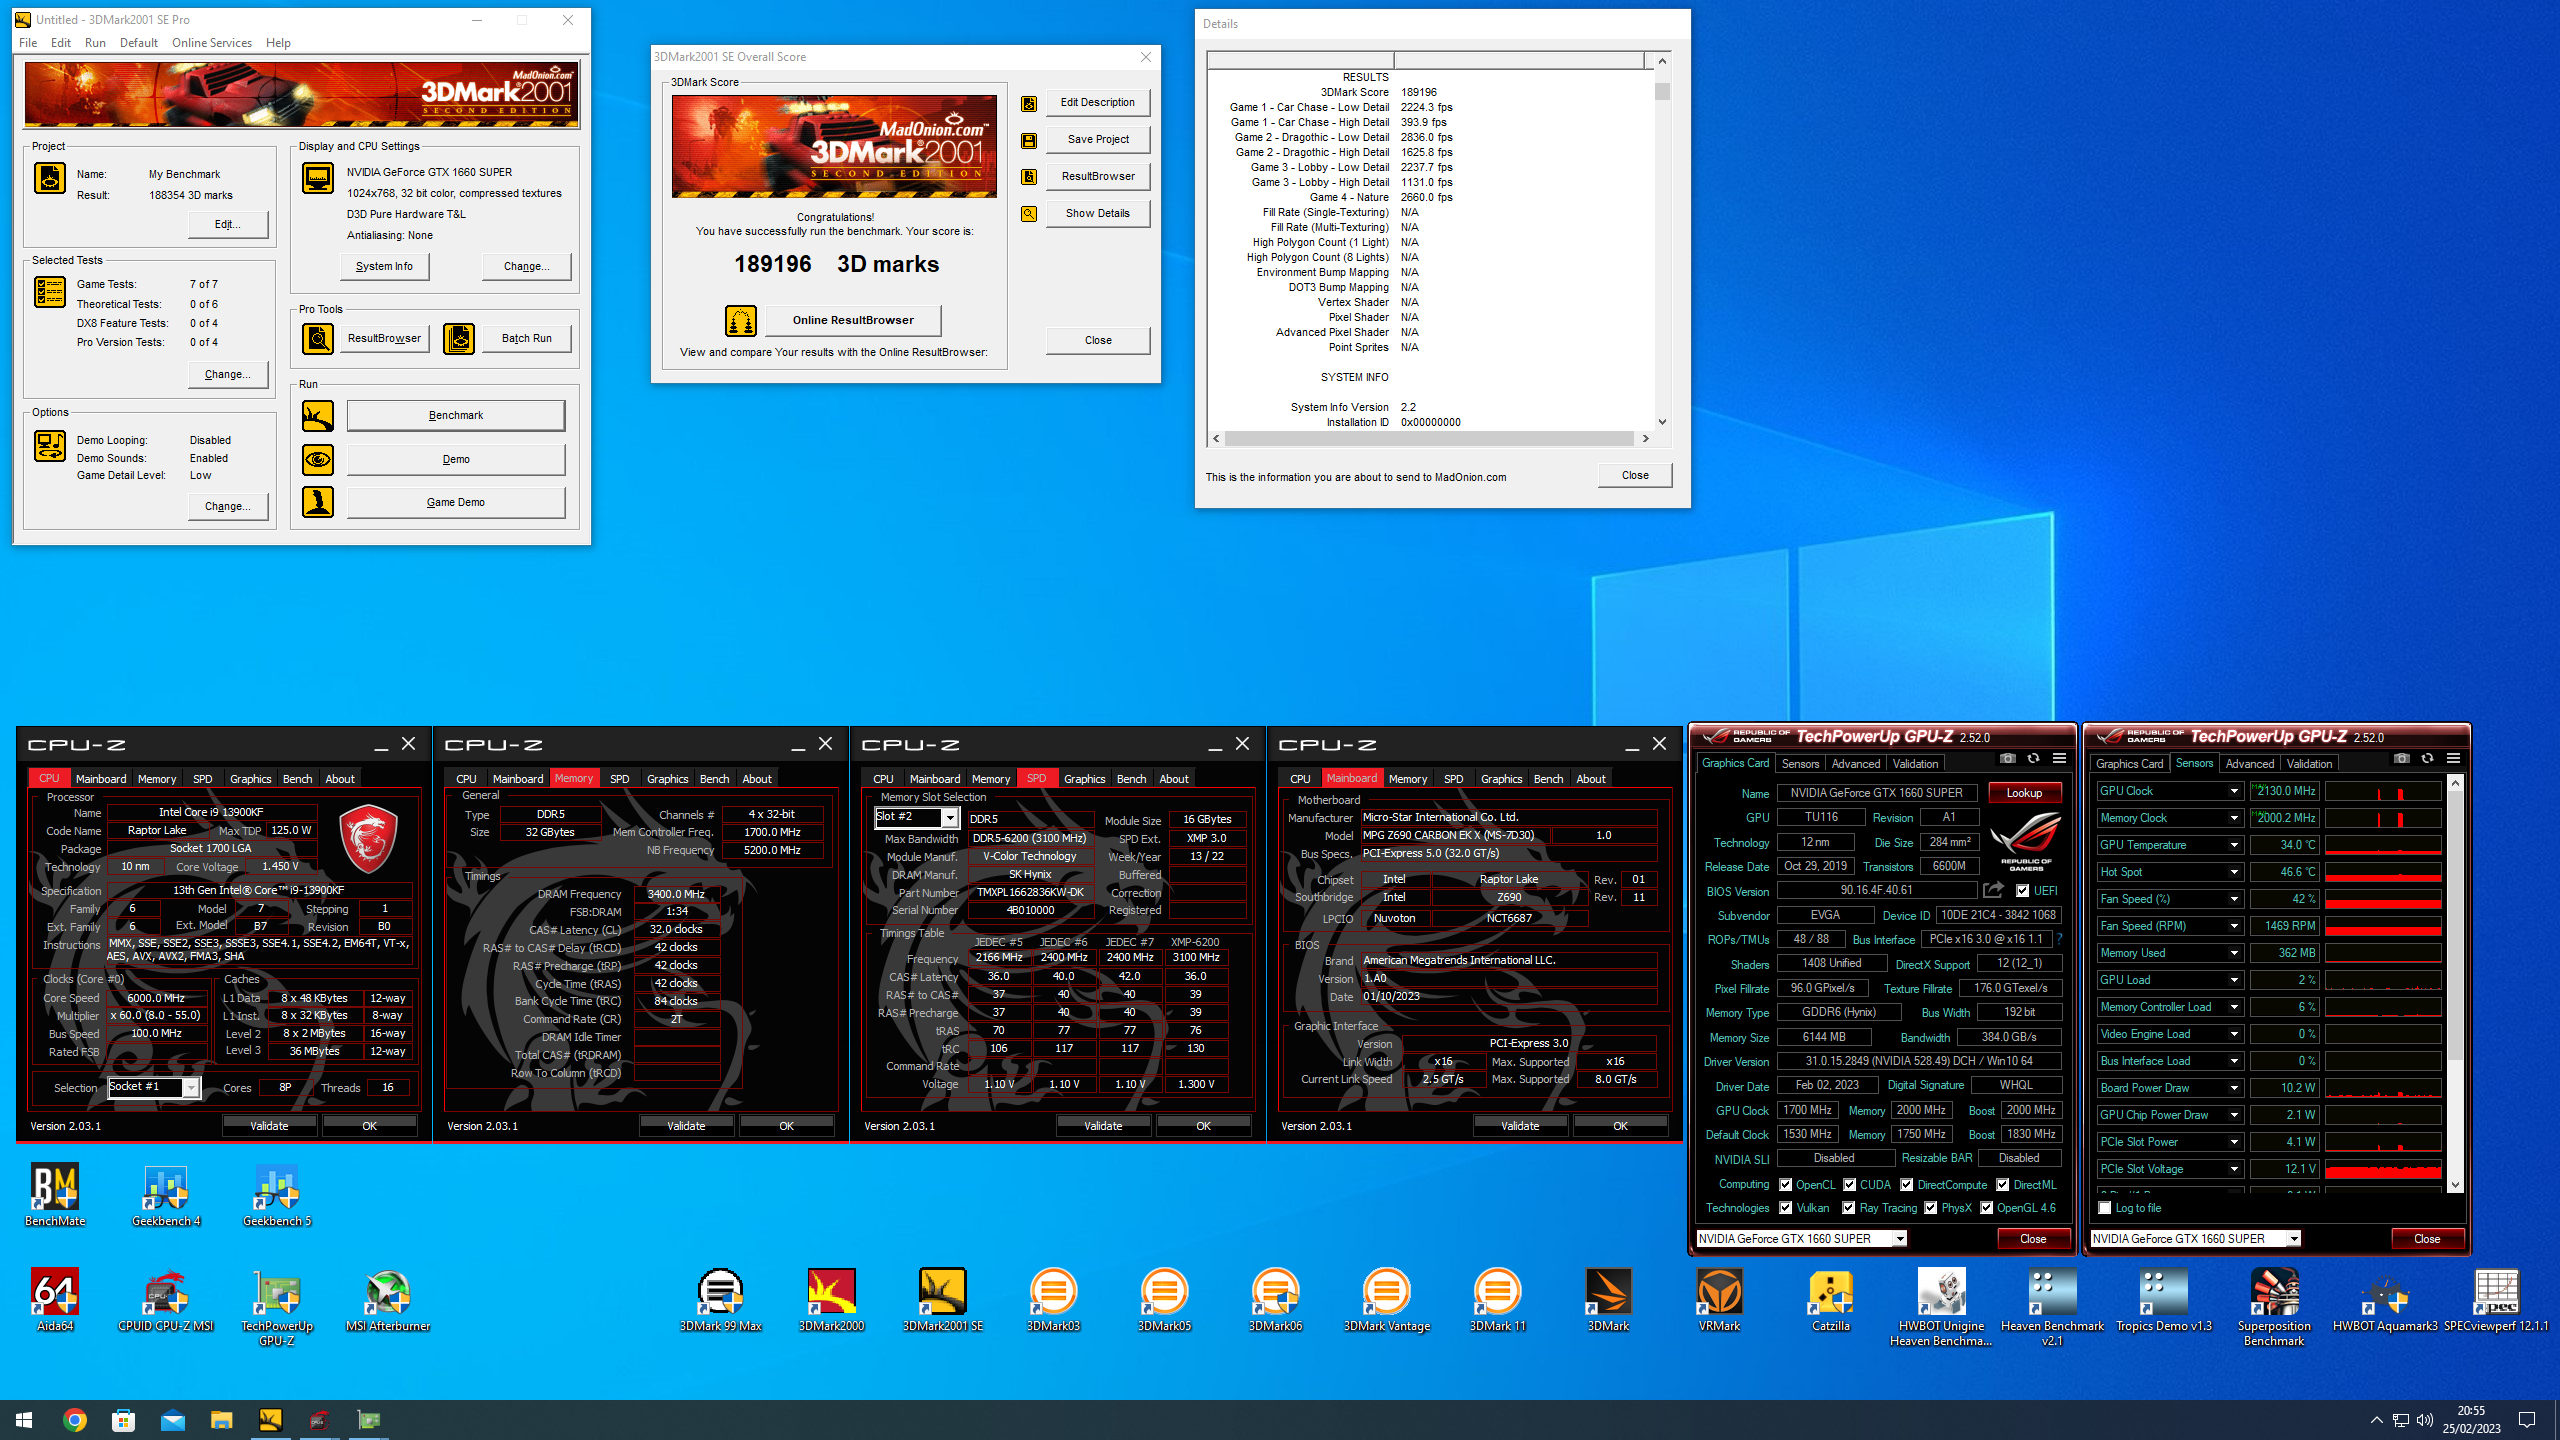Toggle CUDA checkbox in GPU-Z
2560x1440 pixels.
pos(1849,1184)
